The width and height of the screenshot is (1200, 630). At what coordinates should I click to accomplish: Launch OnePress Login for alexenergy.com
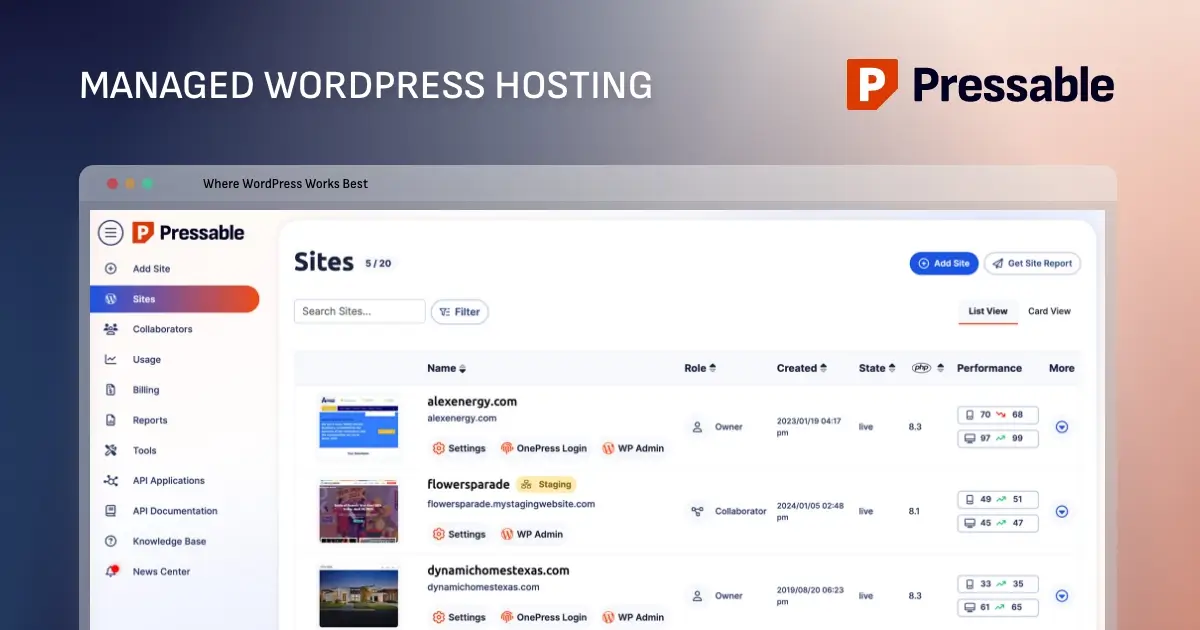coord(544,448)
